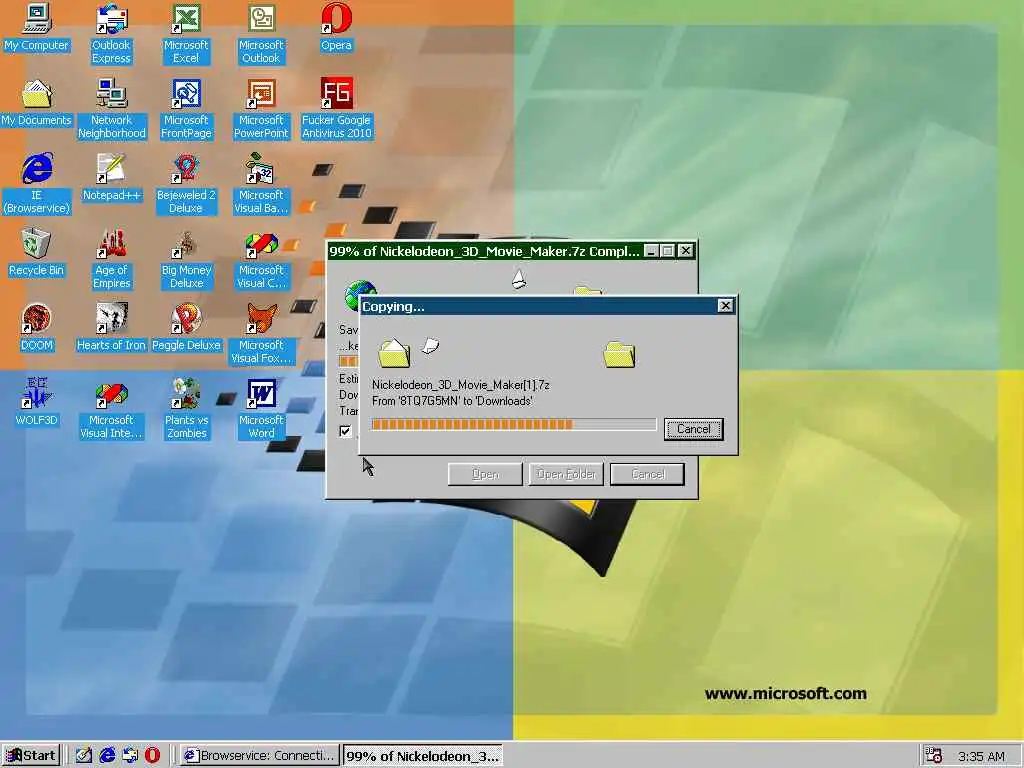Maximize the Nickelodeon download window
This screenshot has width=1024, height=768.
(667, 251)
